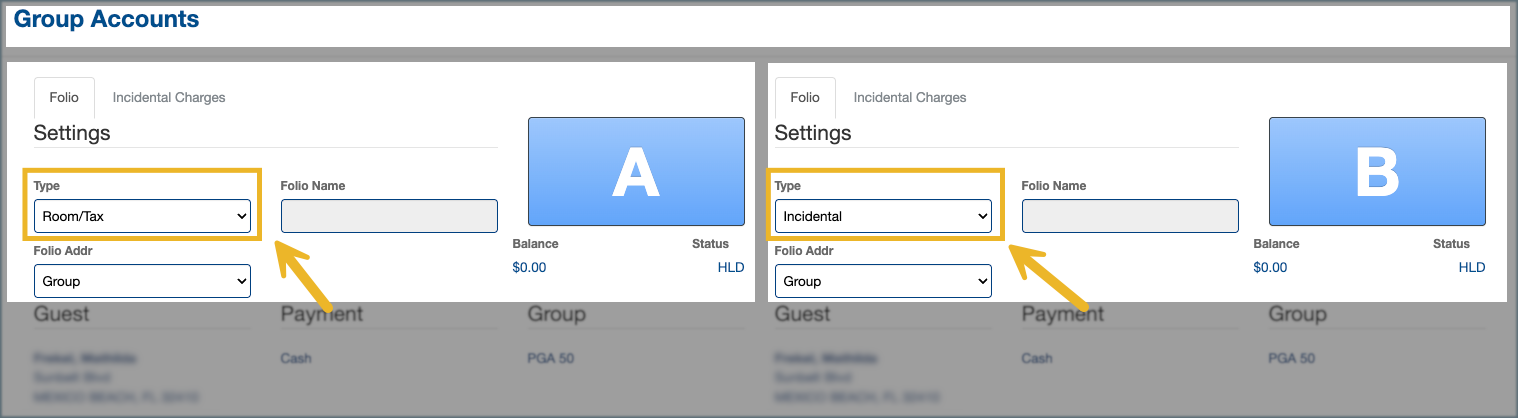Click the $0.00 balance in folio A
This screenshot has height=418, width=1518.
coord(529,267)
